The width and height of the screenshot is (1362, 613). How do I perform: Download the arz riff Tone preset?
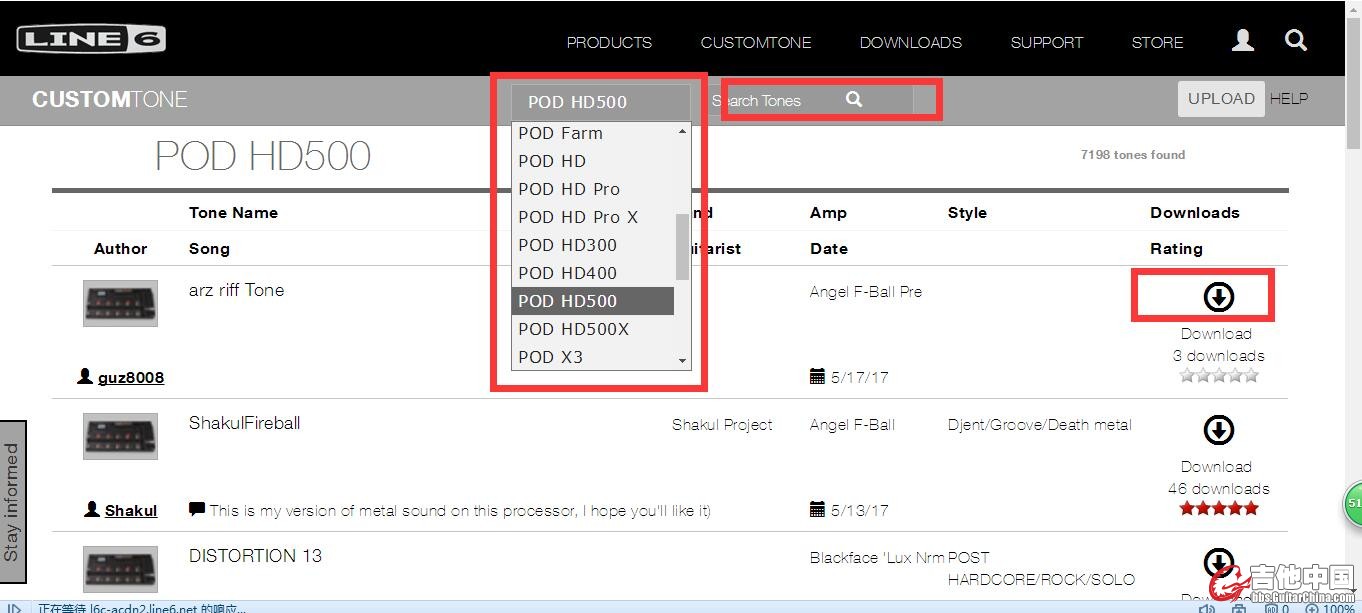1217,297
